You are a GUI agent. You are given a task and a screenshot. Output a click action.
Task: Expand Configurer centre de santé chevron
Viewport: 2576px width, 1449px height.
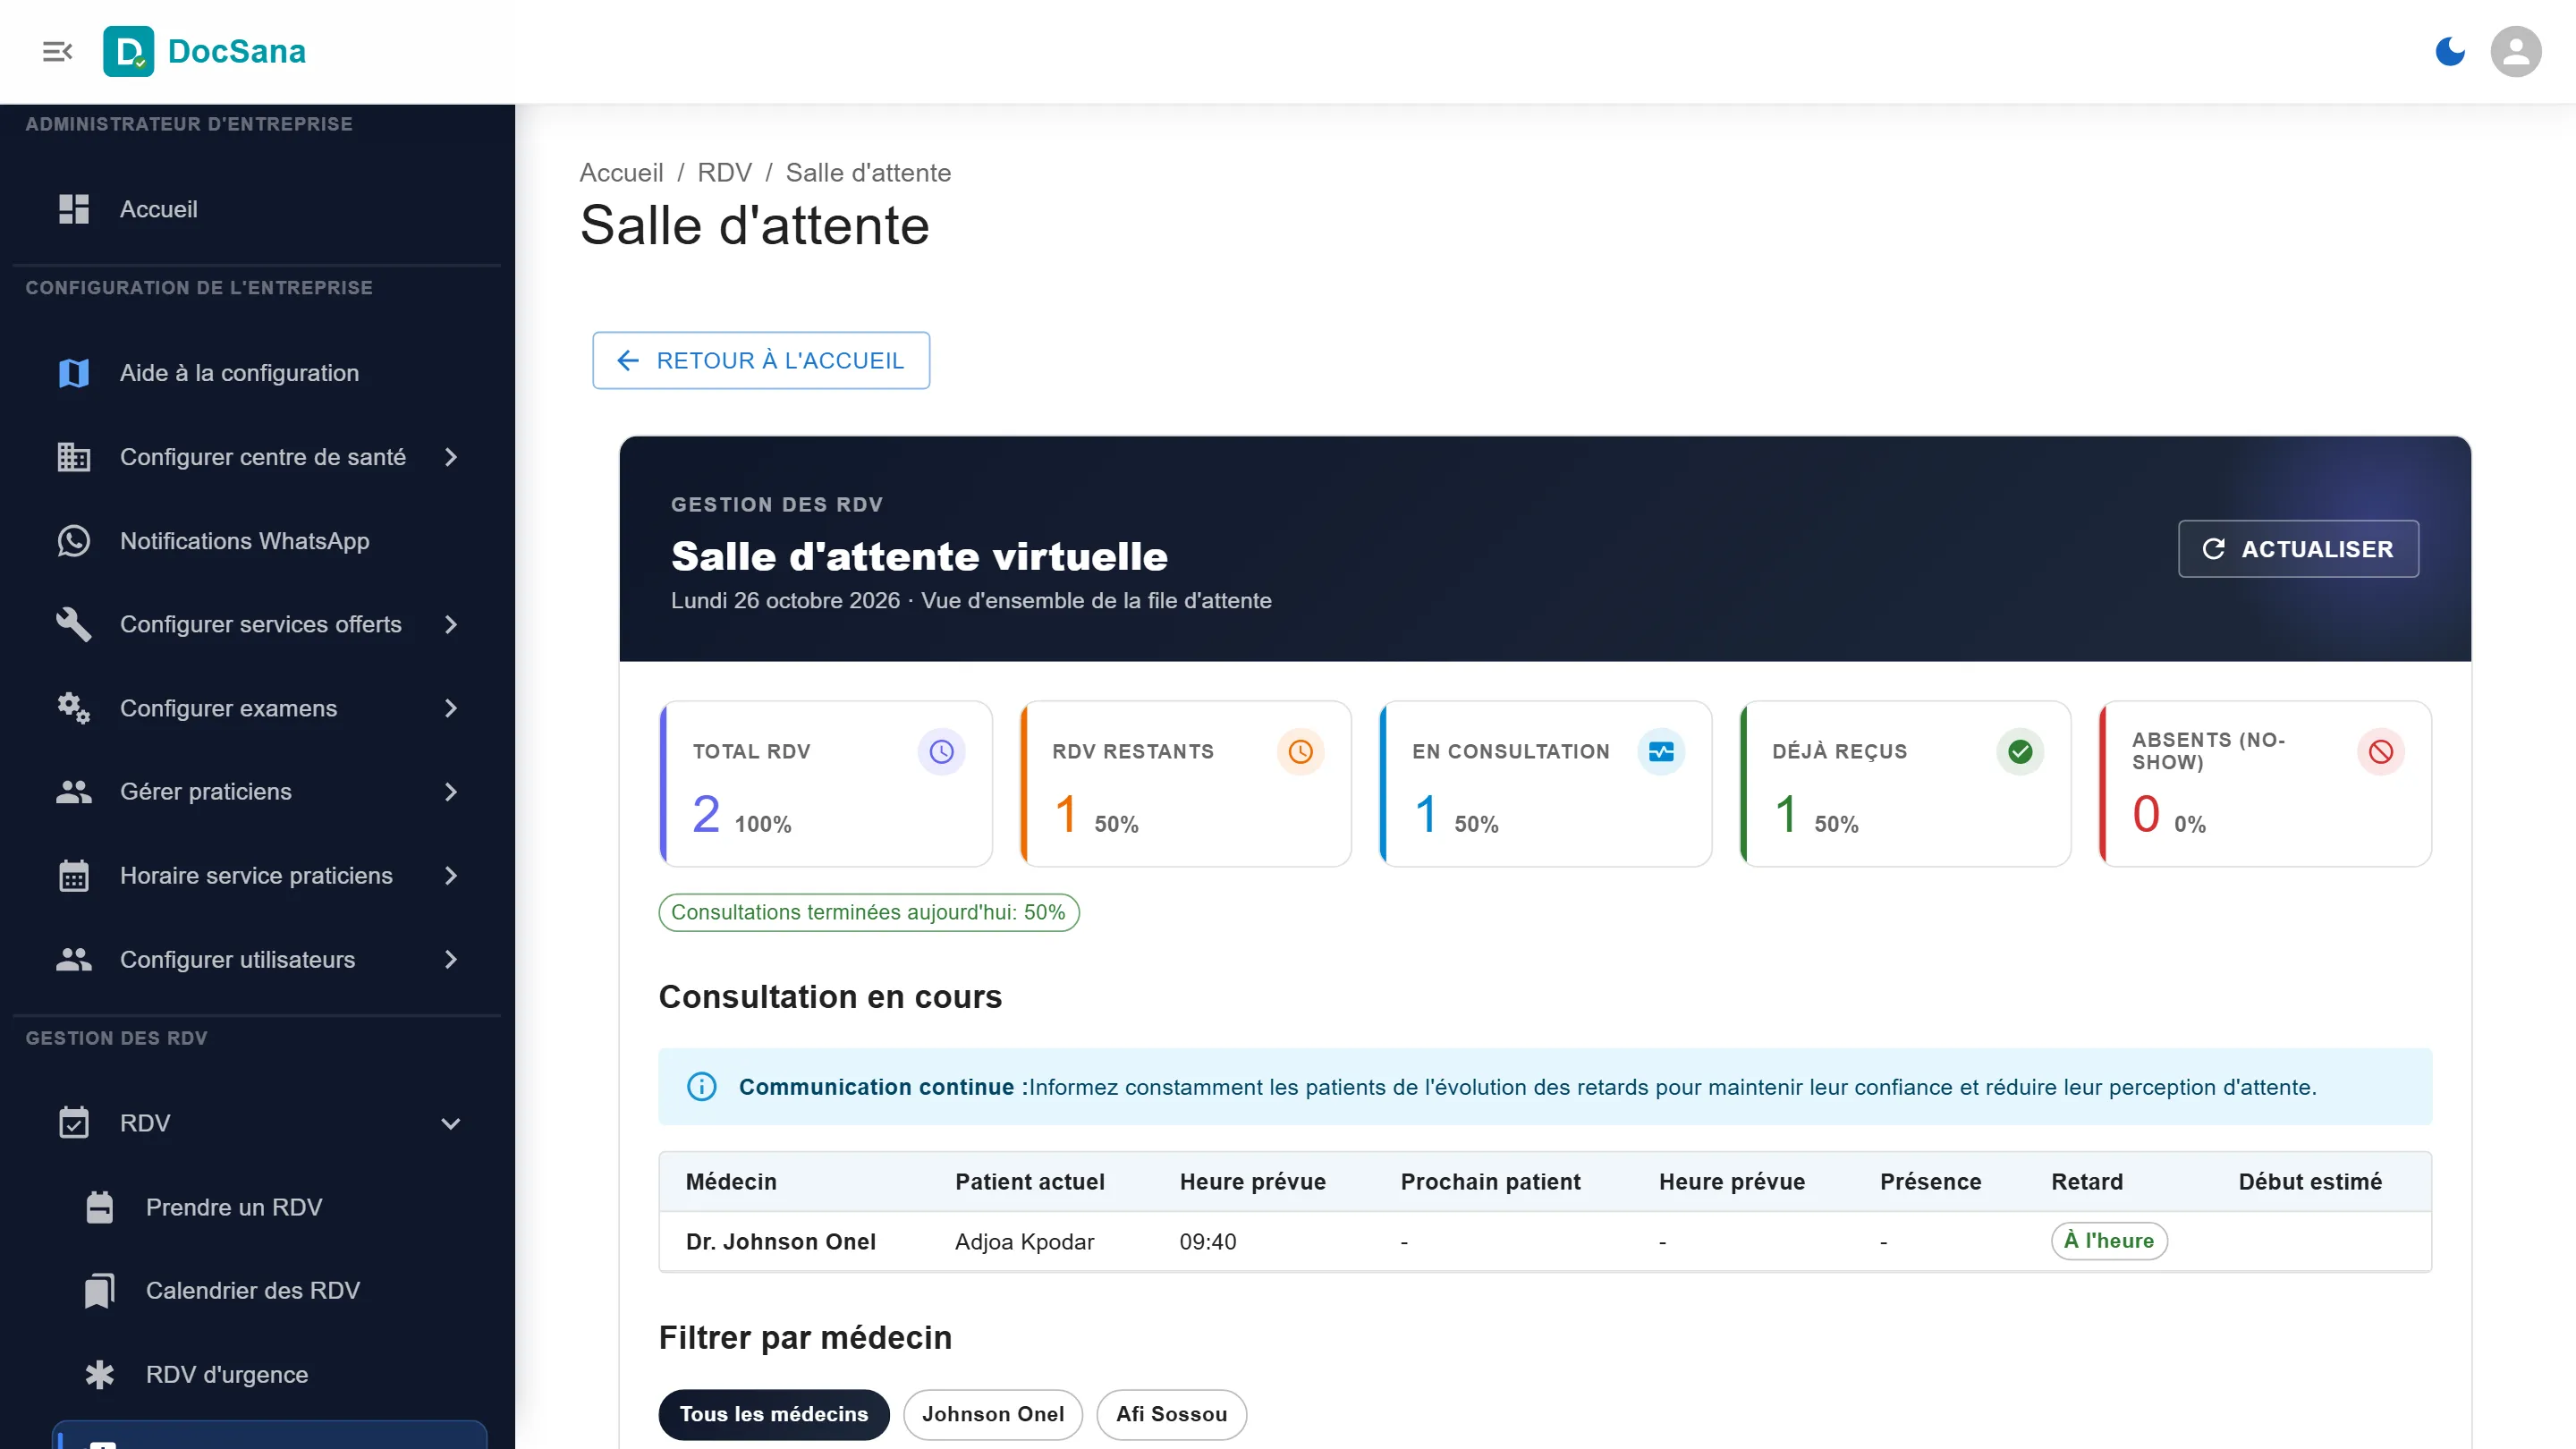[x=451, y=457]
